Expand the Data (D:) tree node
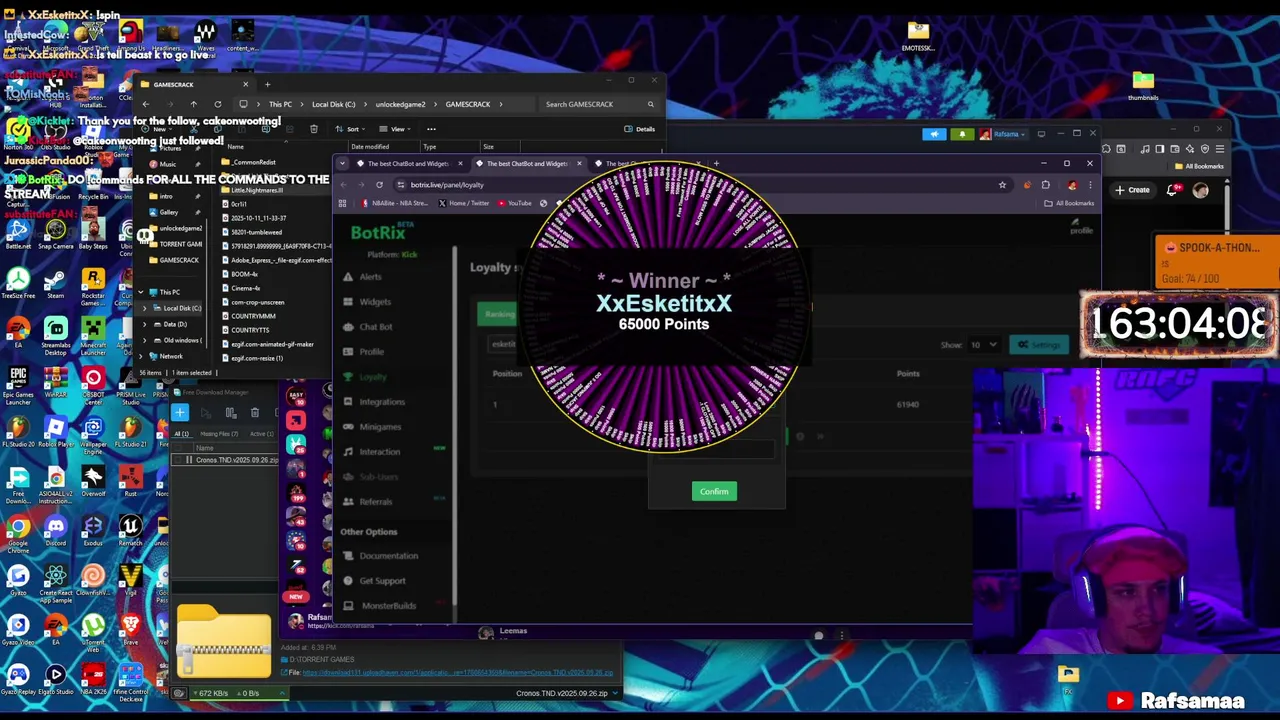This screenshot has height=720, width=1280. [x=144, y=324]
